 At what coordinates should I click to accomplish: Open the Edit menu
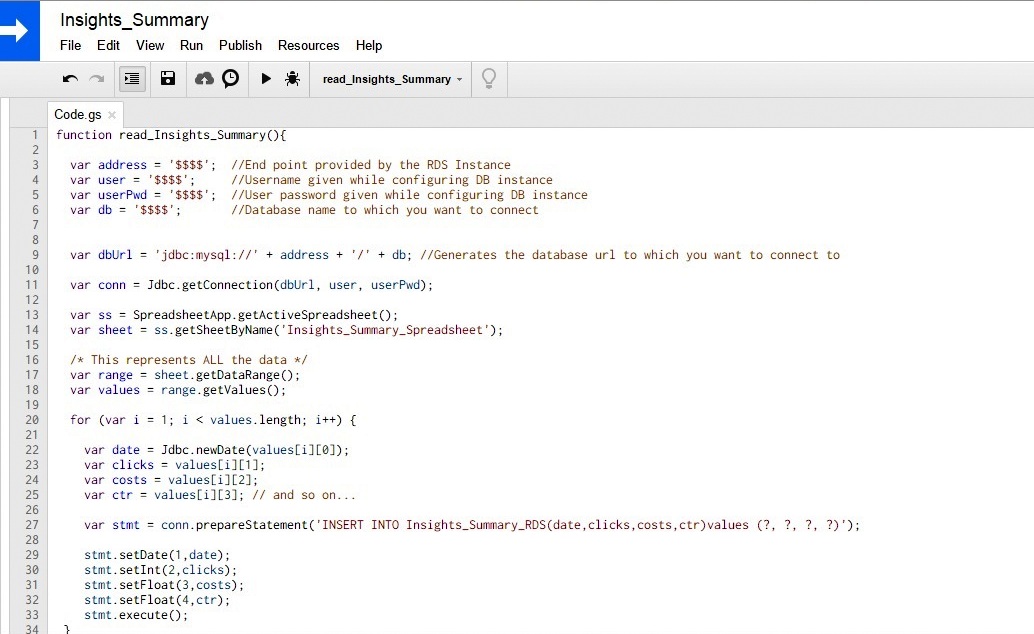point(108,45)
